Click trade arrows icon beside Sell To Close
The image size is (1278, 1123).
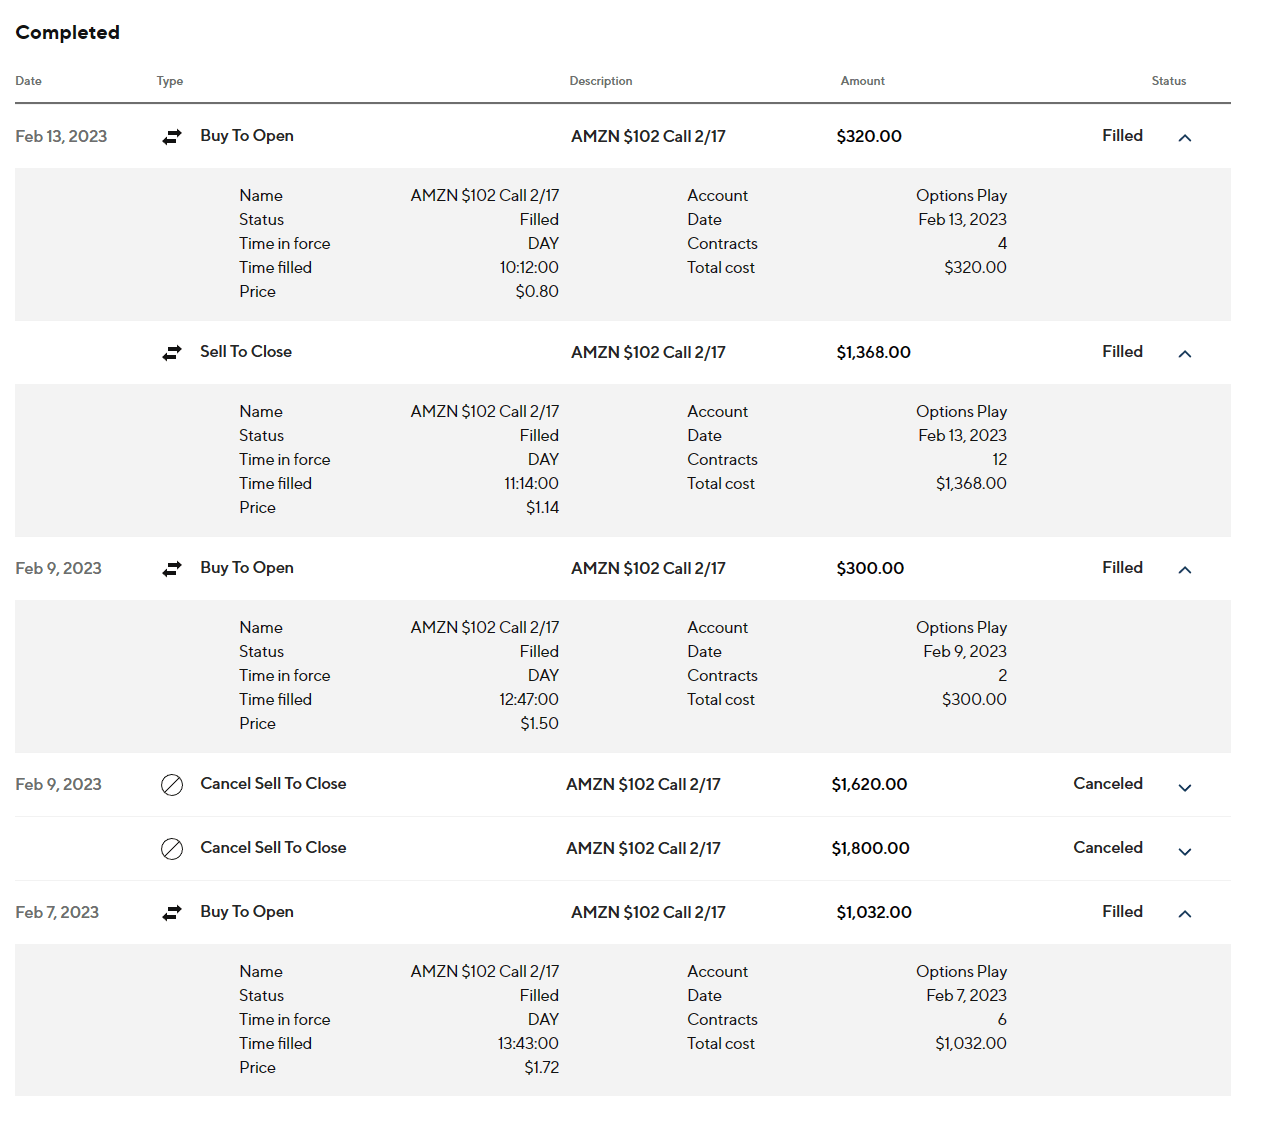tap(172, 353)
